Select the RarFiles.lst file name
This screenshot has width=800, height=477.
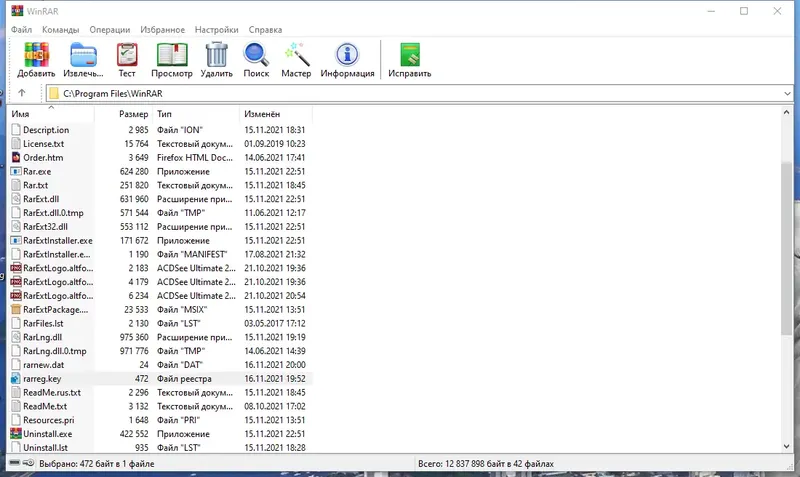point(43,323)
